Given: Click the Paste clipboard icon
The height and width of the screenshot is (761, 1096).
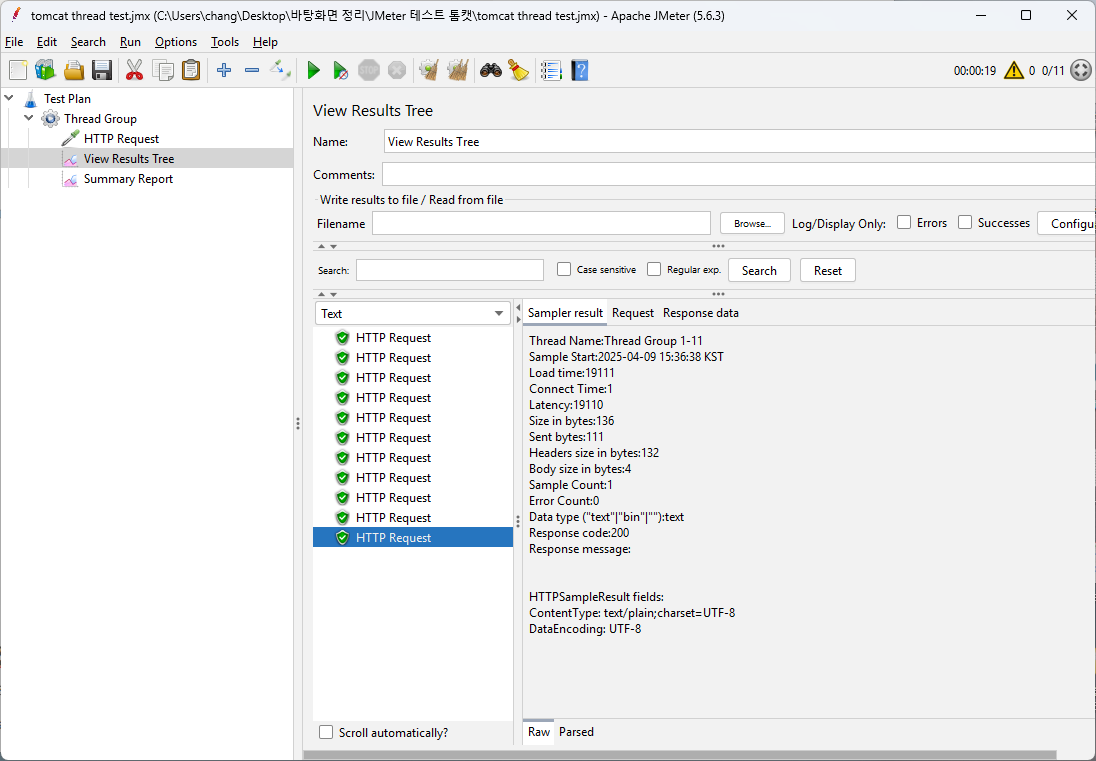Looking at the screenshot, I should [191, 70].
